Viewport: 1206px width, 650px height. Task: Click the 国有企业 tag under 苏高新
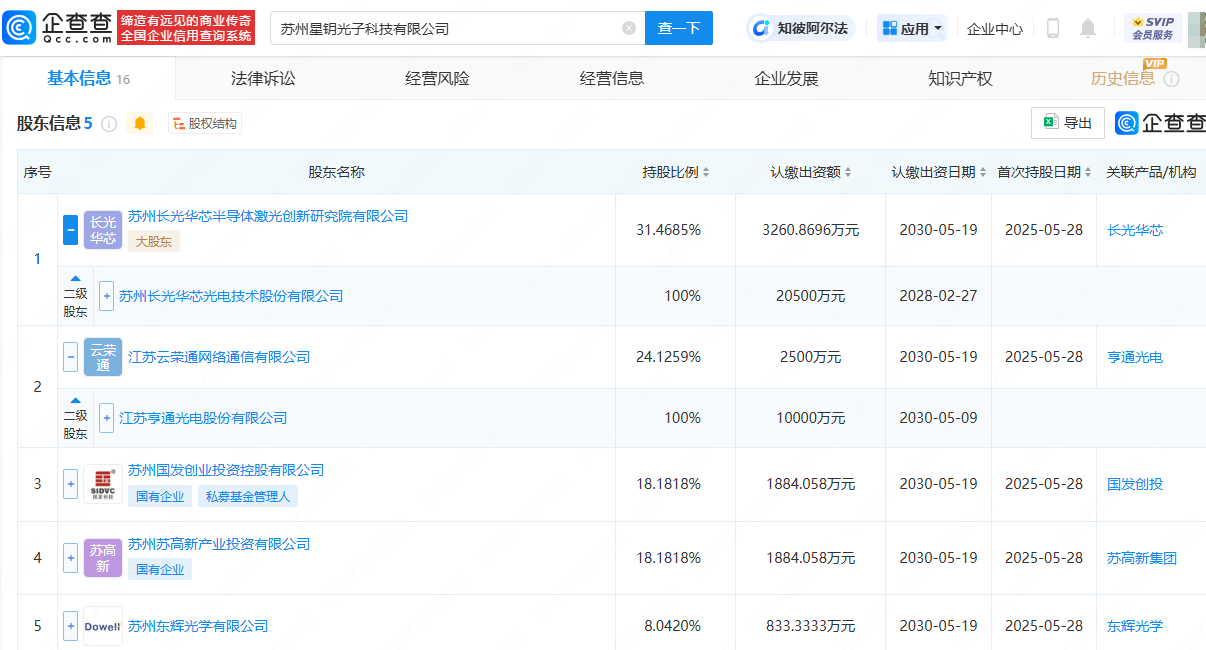pyautogui.click(x=160, y=569)
